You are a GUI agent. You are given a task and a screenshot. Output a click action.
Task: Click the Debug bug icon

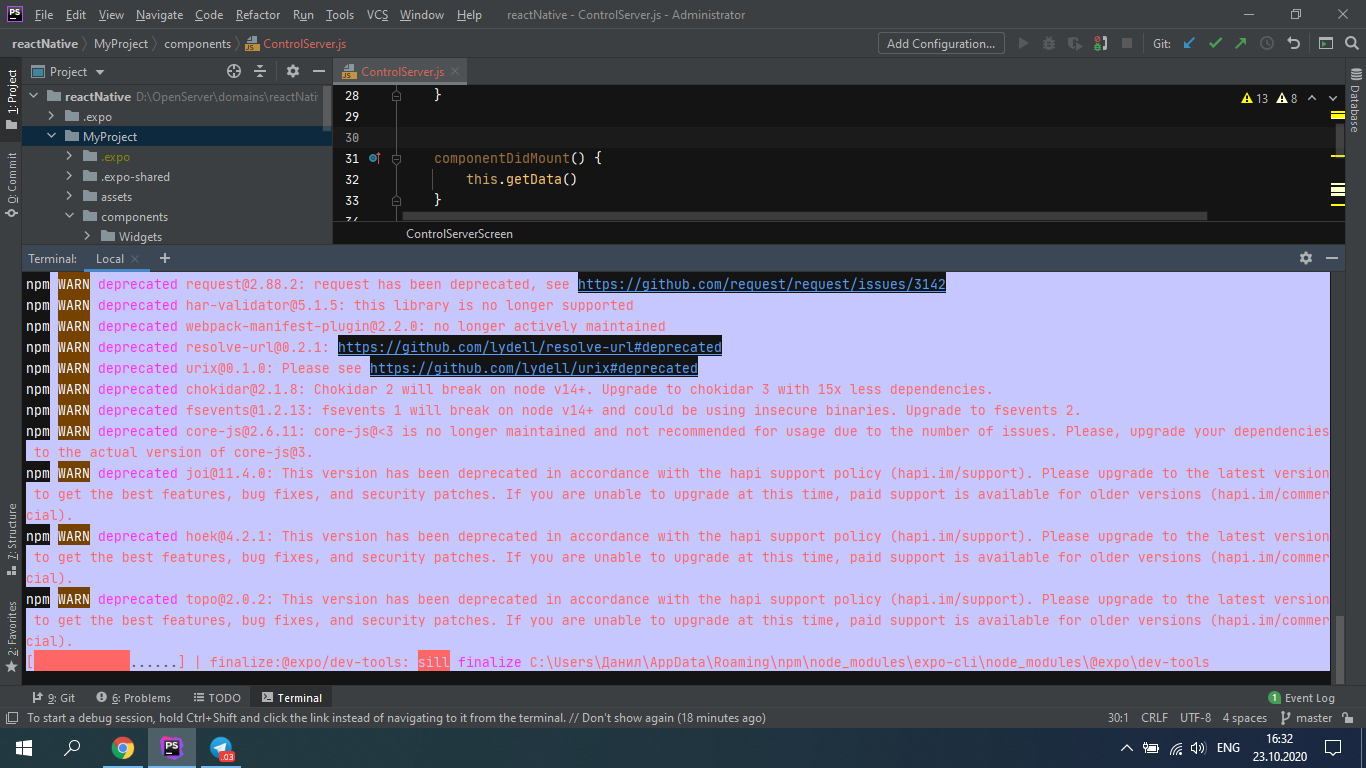coord(1048,43)
